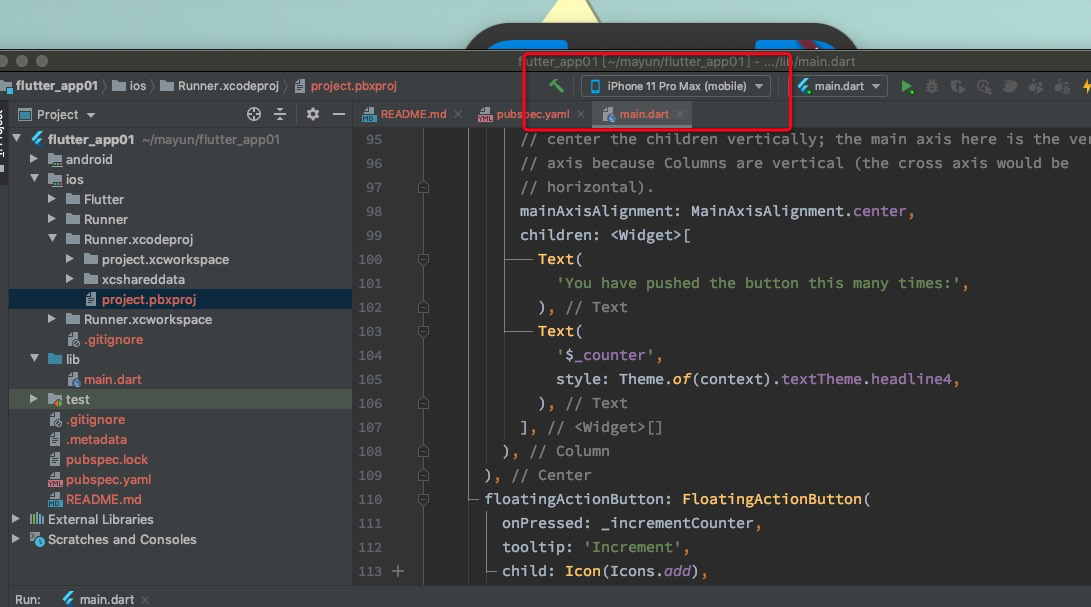Click FloatingActionButton constructor on line 110

(x=772, y=499)
